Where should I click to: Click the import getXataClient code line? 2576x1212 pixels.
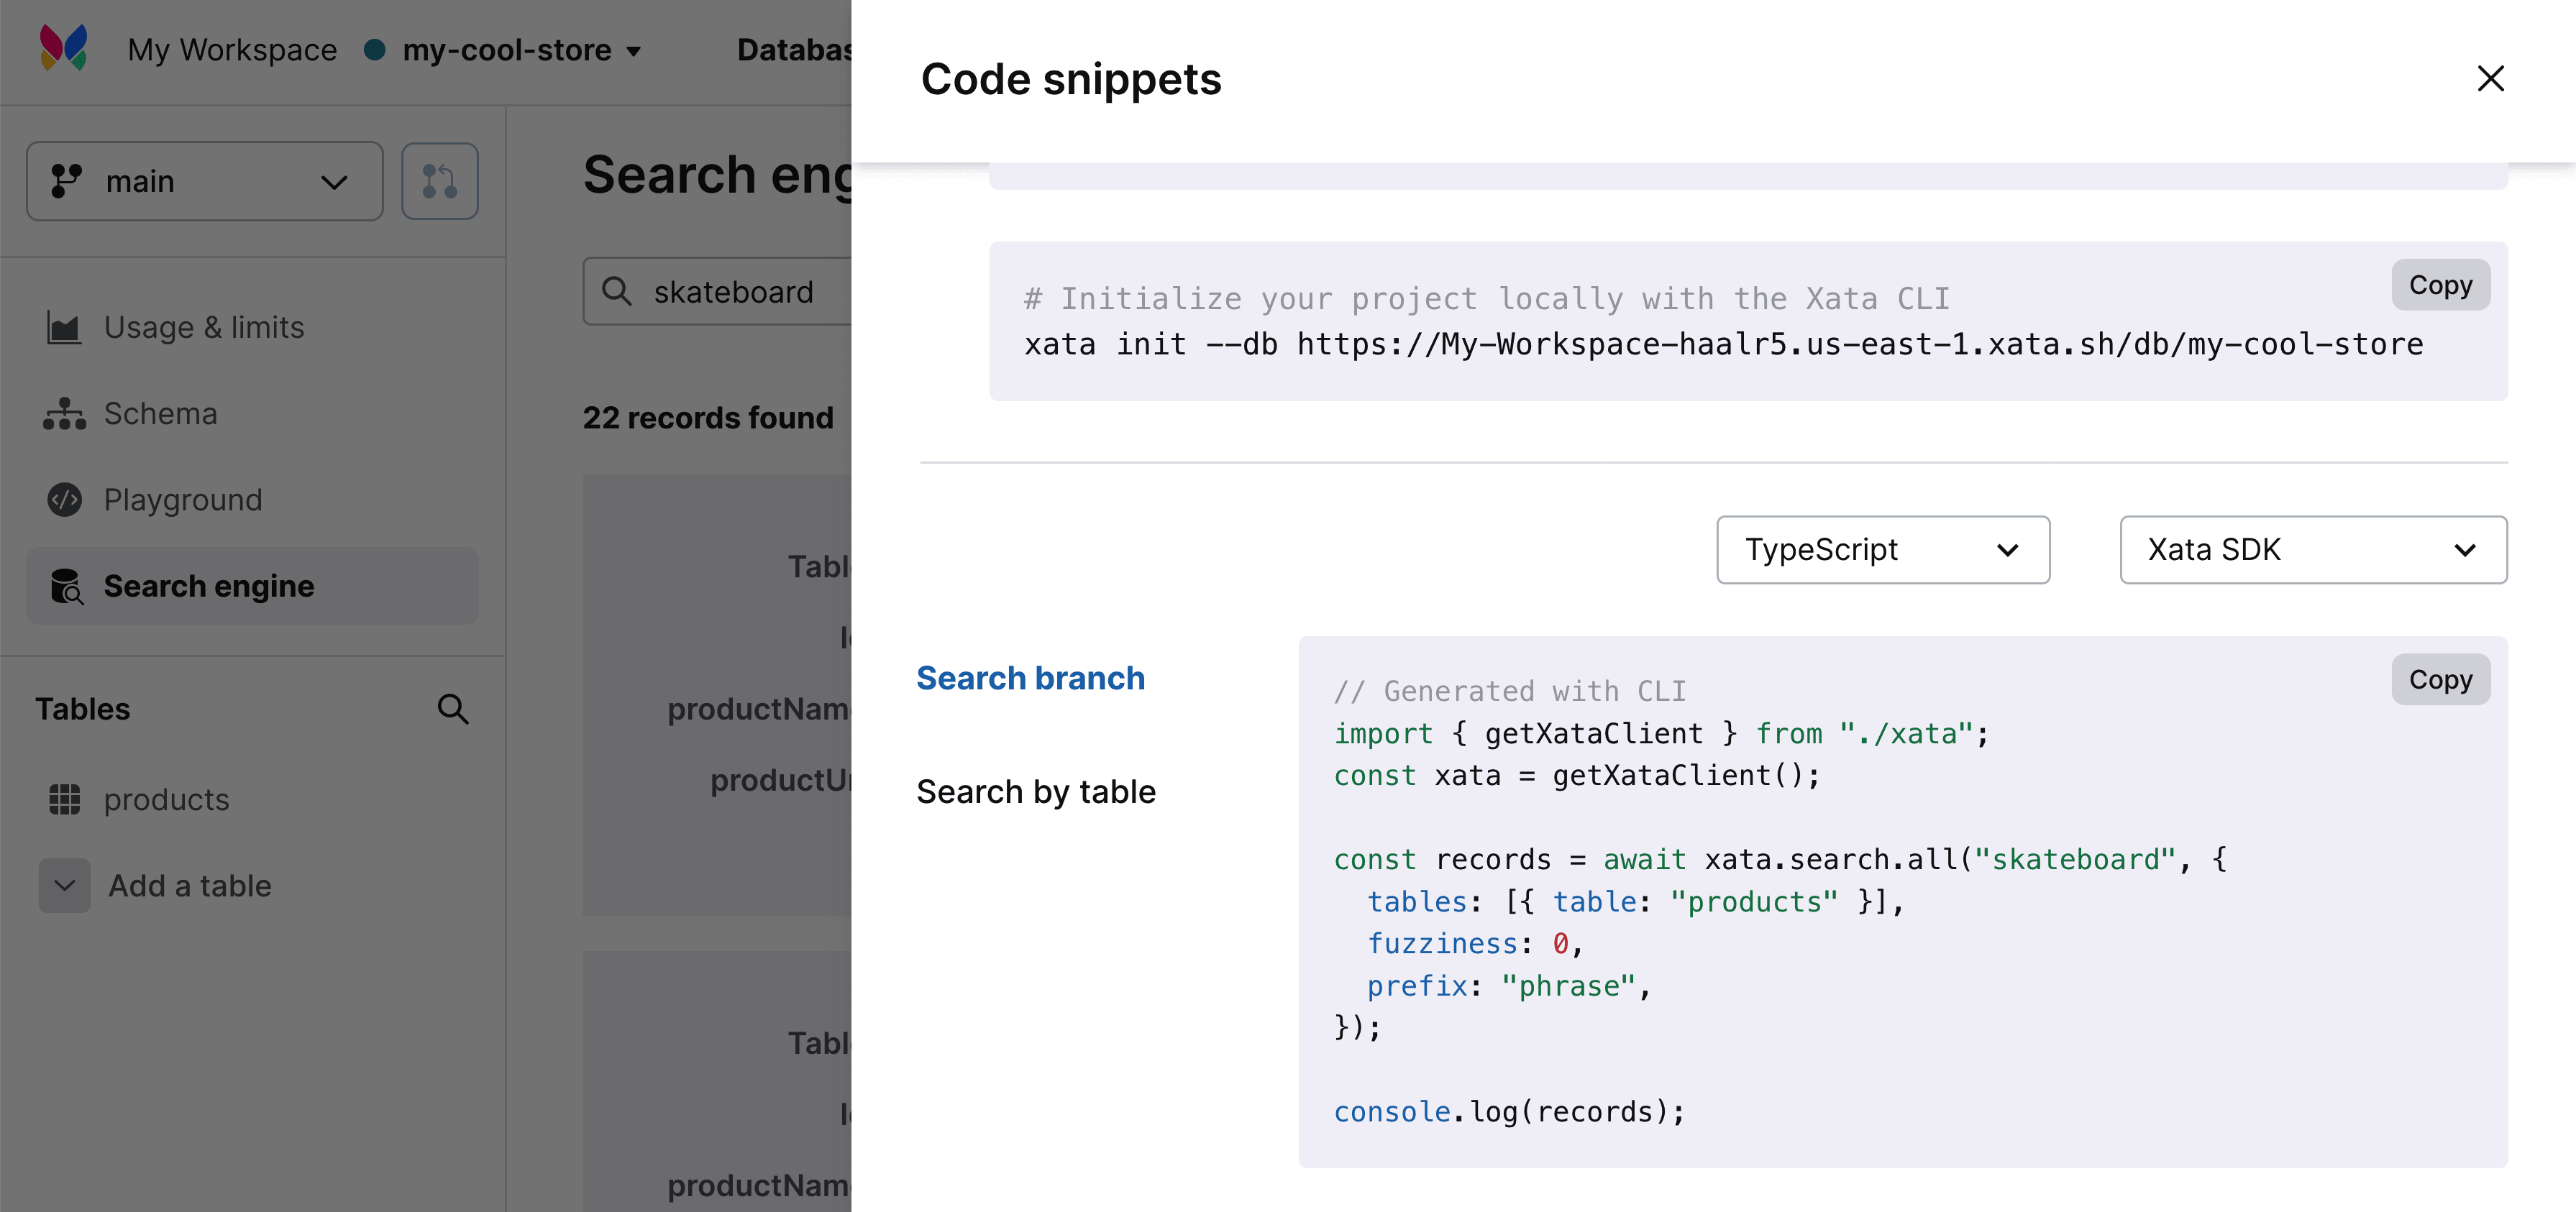[x=1662, y=733]
